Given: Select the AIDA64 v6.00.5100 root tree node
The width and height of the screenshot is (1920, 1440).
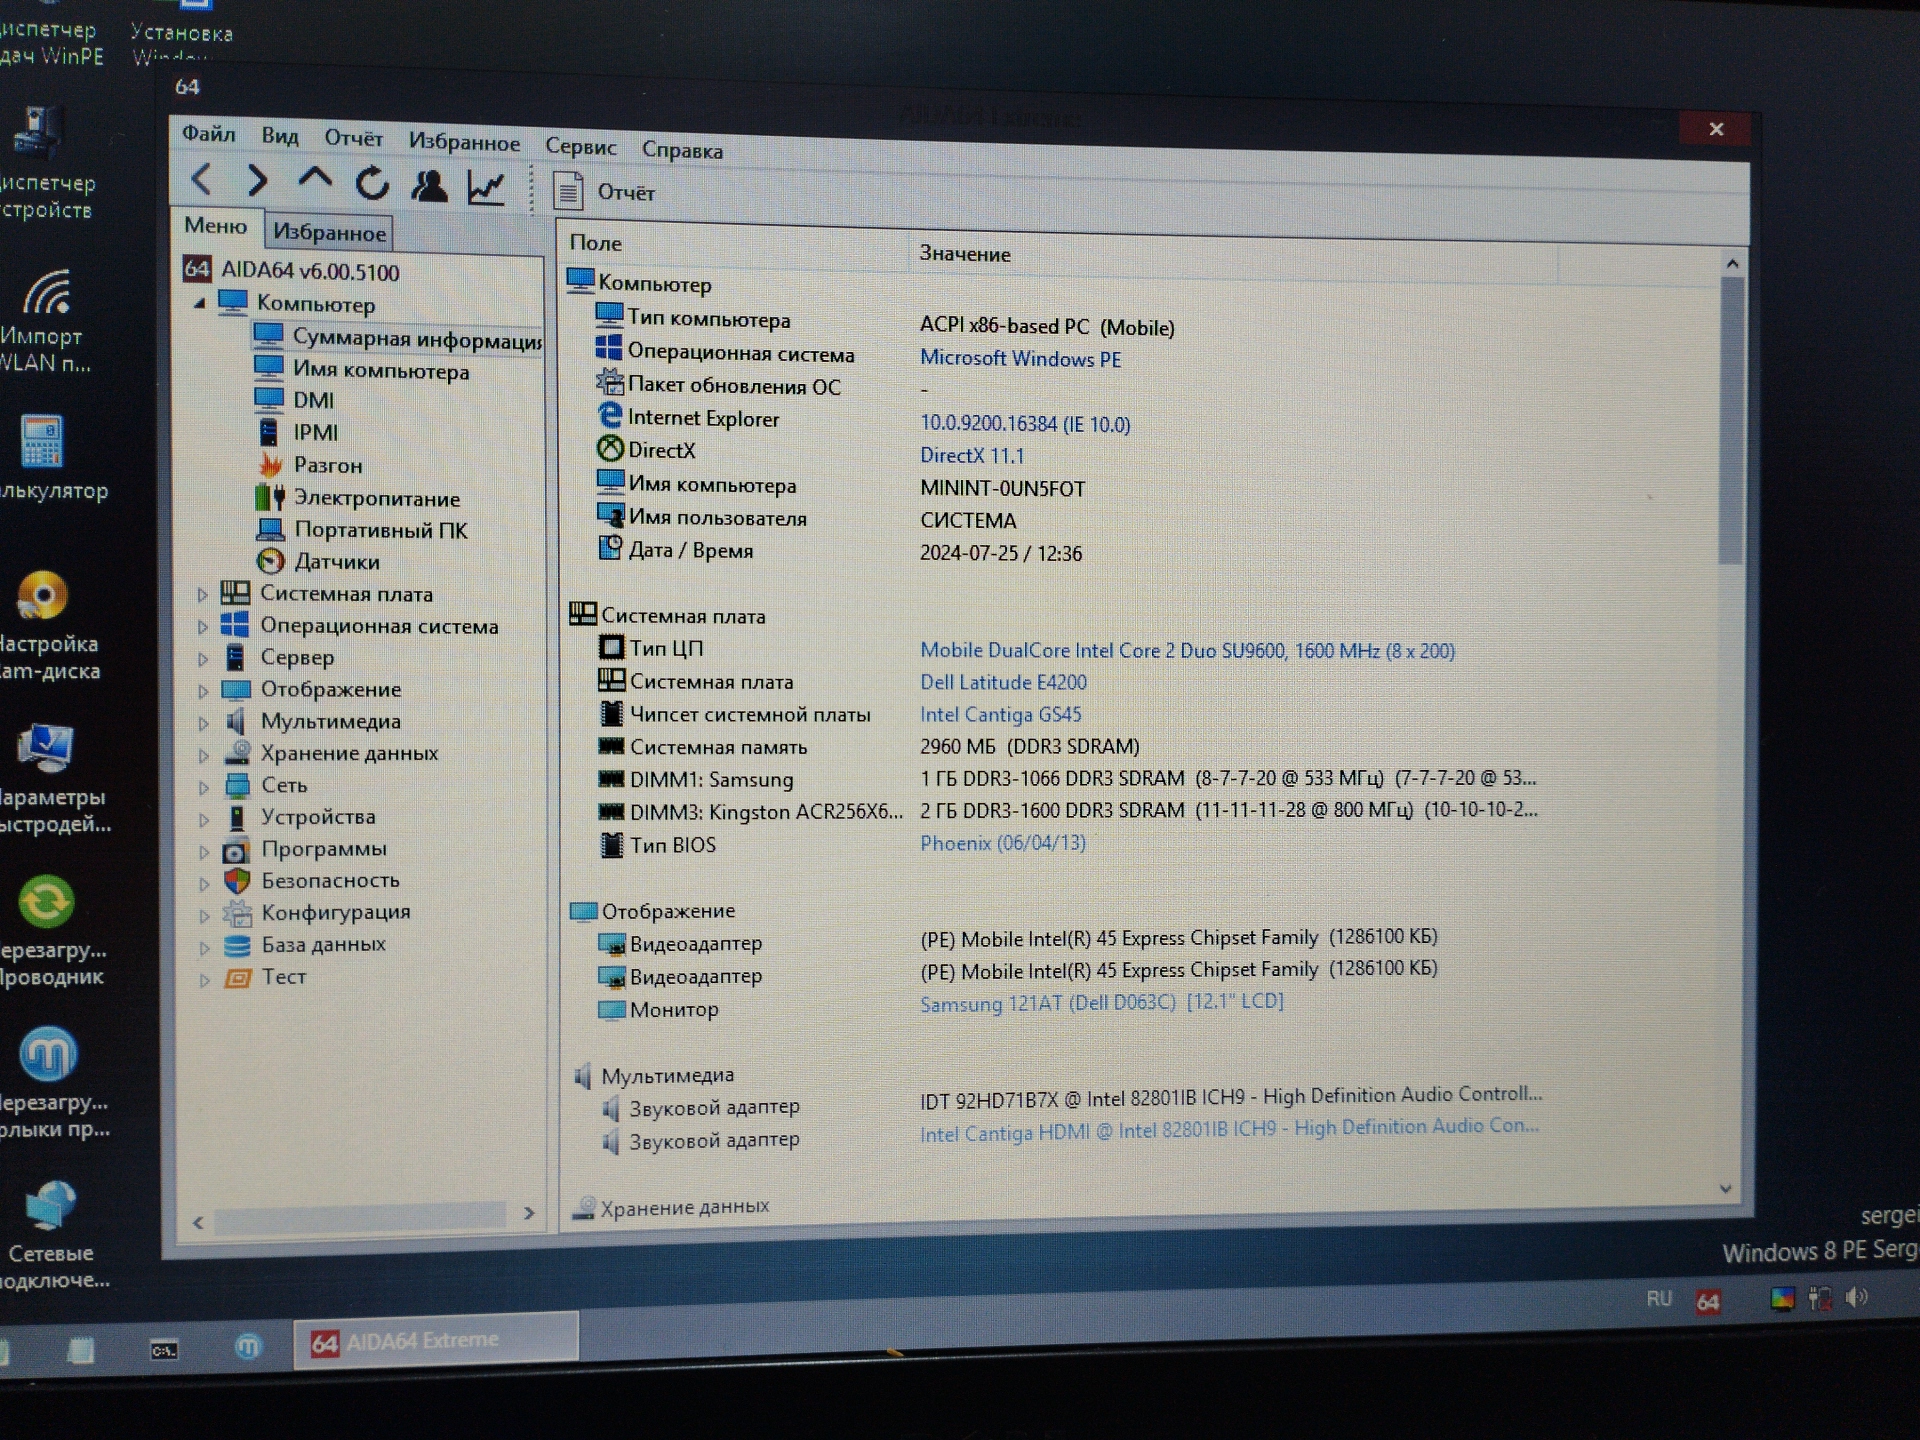Looking at the screenshot, I should 291,270.
